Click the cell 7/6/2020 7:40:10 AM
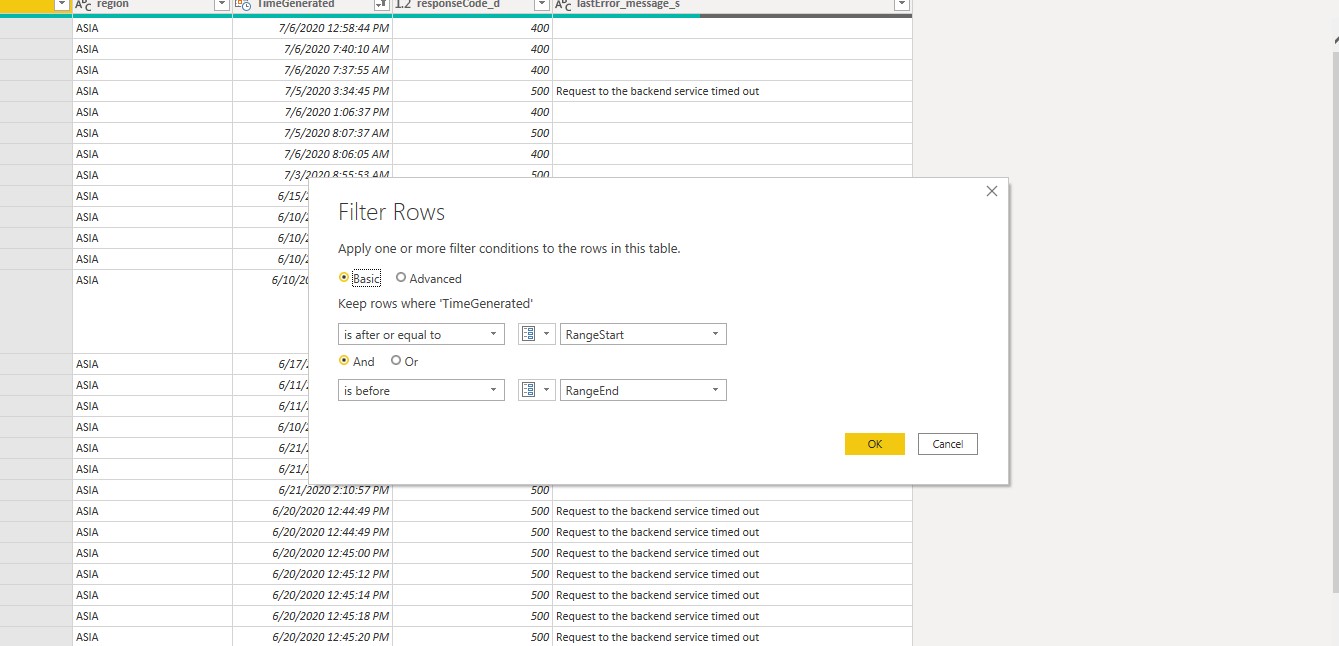Viewport: 1339px width, 646px height. [x=312, y=49]
